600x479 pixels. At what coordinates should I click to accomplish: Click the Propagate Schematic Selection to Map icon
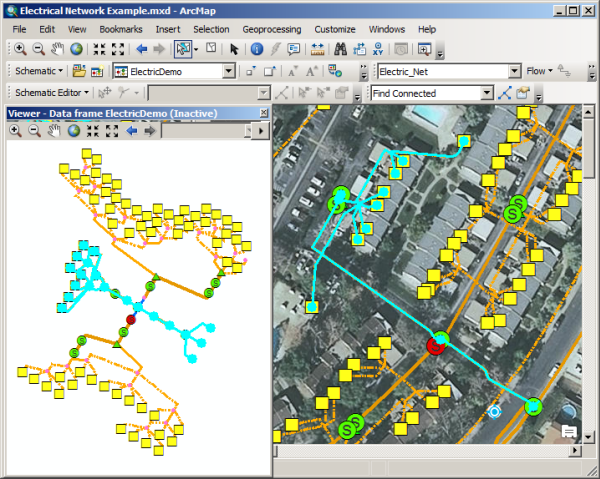335,71
